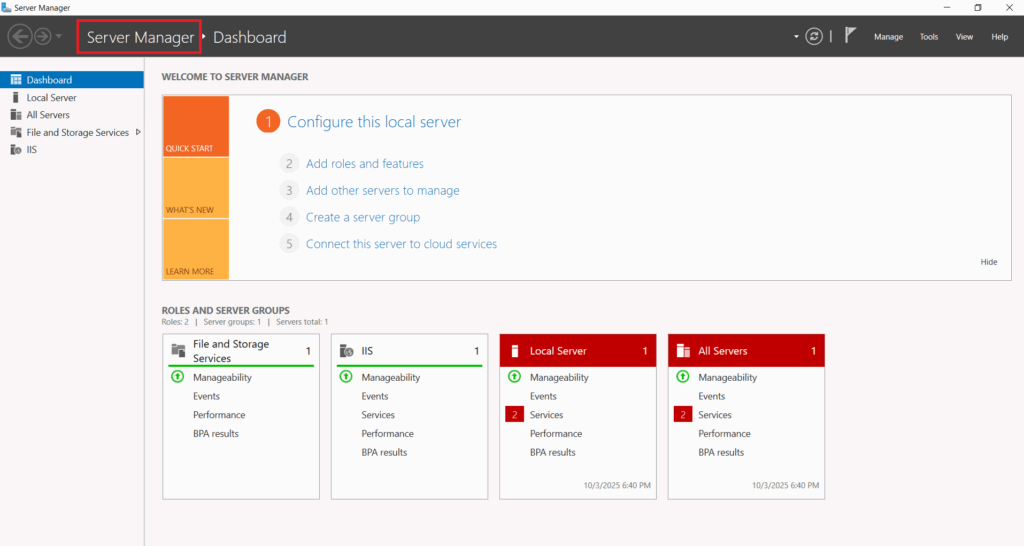Viewport: 1024px width, 546px height.
Task: Click the IIS icon in sidebar
Action: [x=16, y=150]
